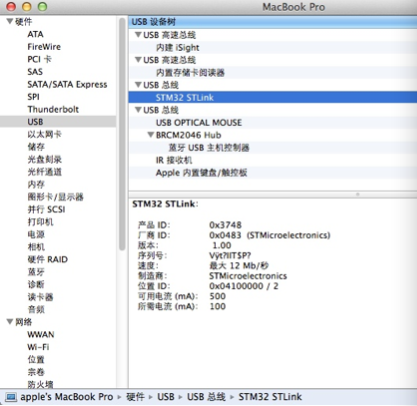
Task: Select the STM32 STLink device row
Action: [x=273, y=97]
